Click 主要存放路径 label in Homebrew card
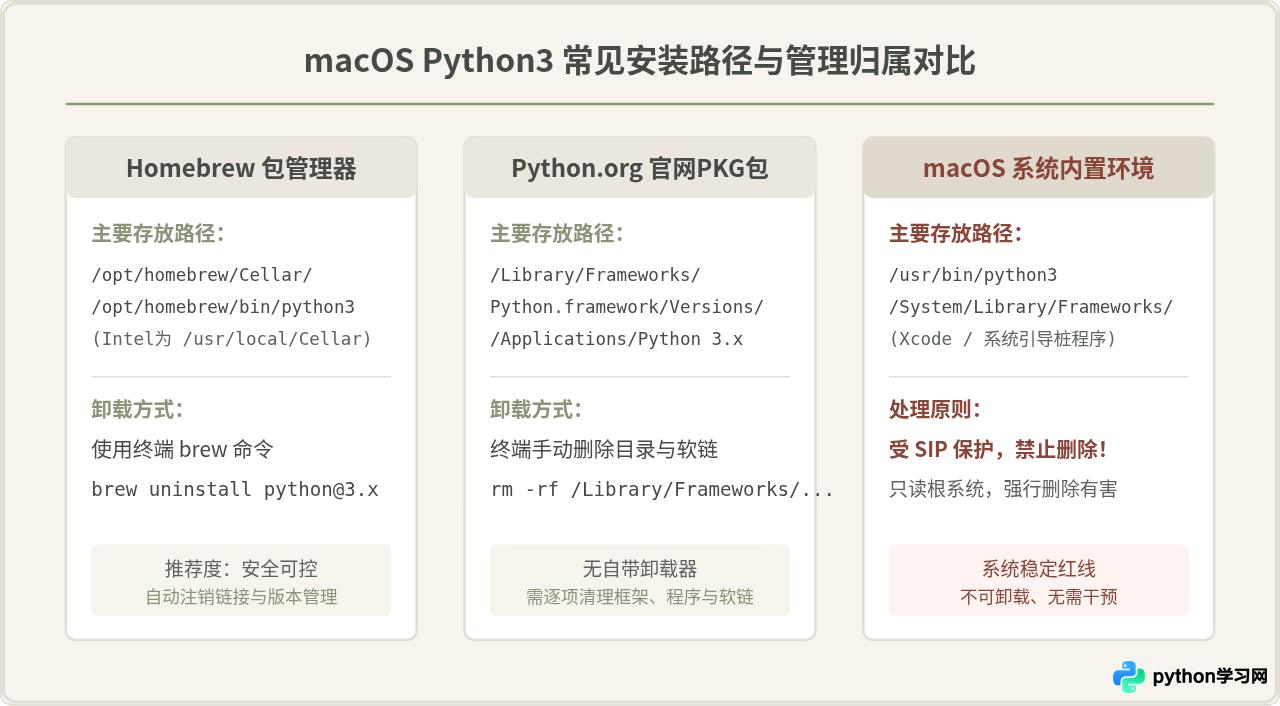The height and width of the screenshot is (706, 1280). coord(158,234)
